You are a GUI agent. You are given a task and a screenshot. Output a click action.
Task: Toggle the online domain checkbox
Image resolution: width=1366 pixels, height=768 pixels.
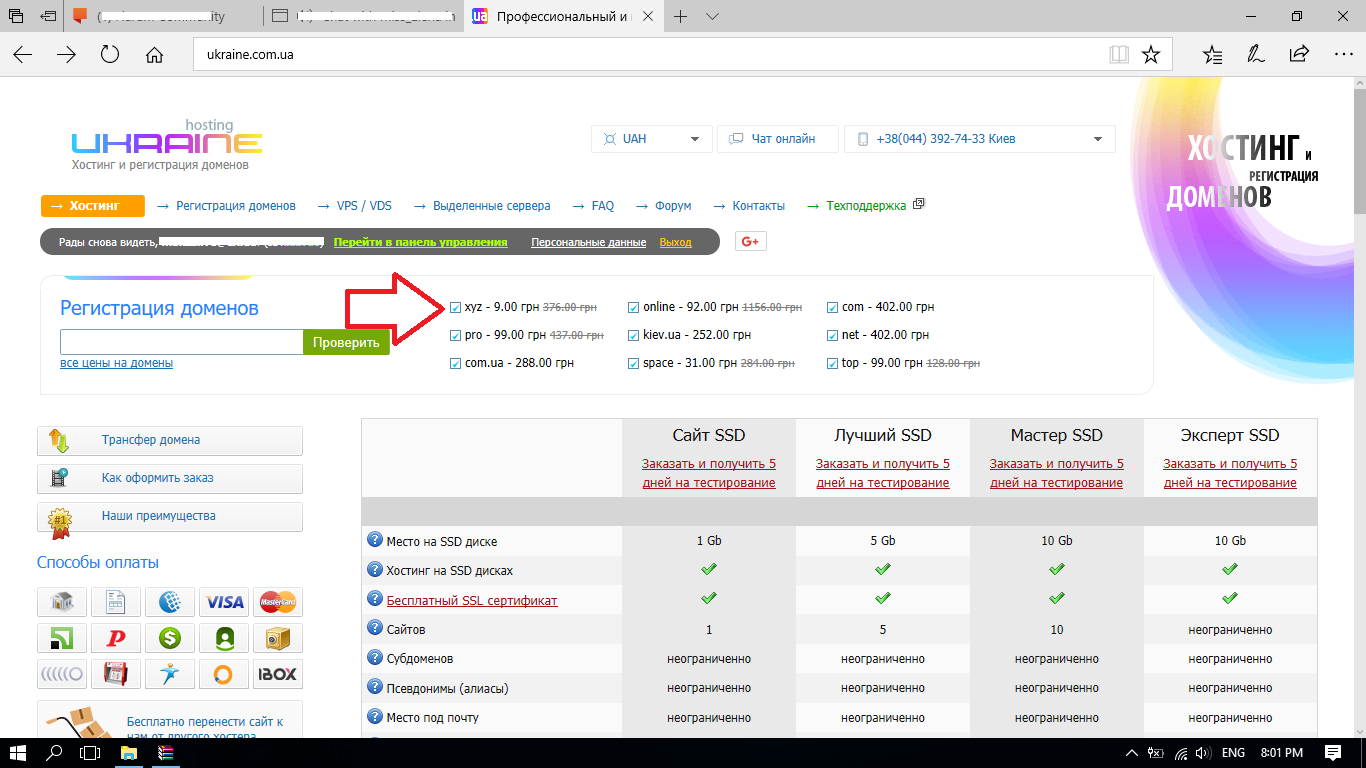point(634,308)
